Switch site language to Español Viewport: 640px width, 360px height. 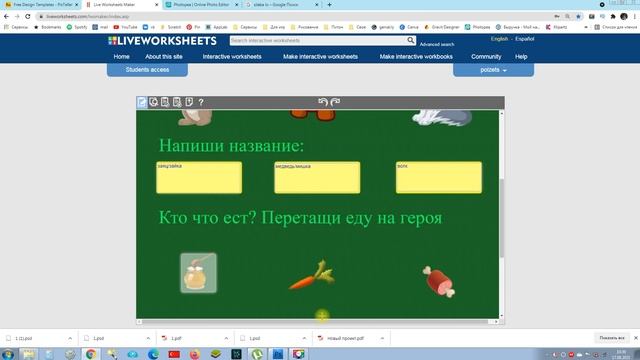point(524,39)
